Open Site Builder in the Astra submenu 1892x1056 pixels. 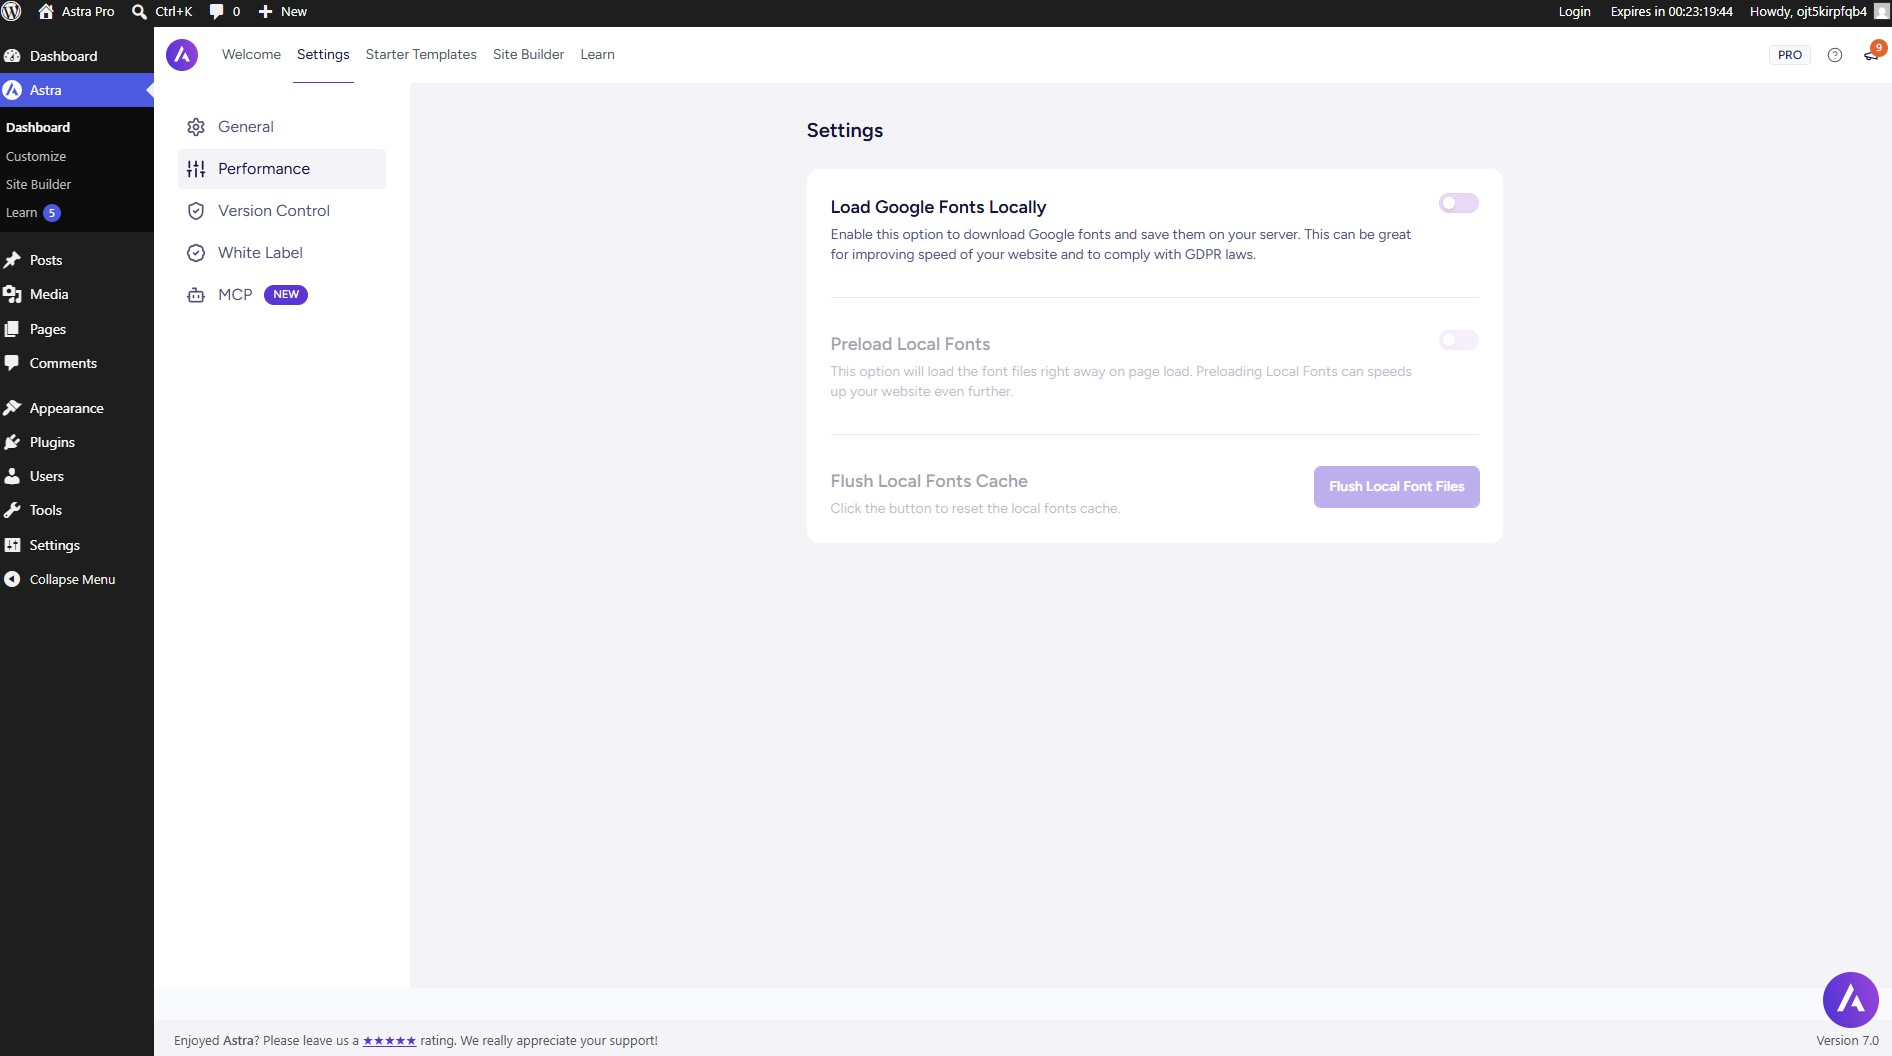[38, 185]
